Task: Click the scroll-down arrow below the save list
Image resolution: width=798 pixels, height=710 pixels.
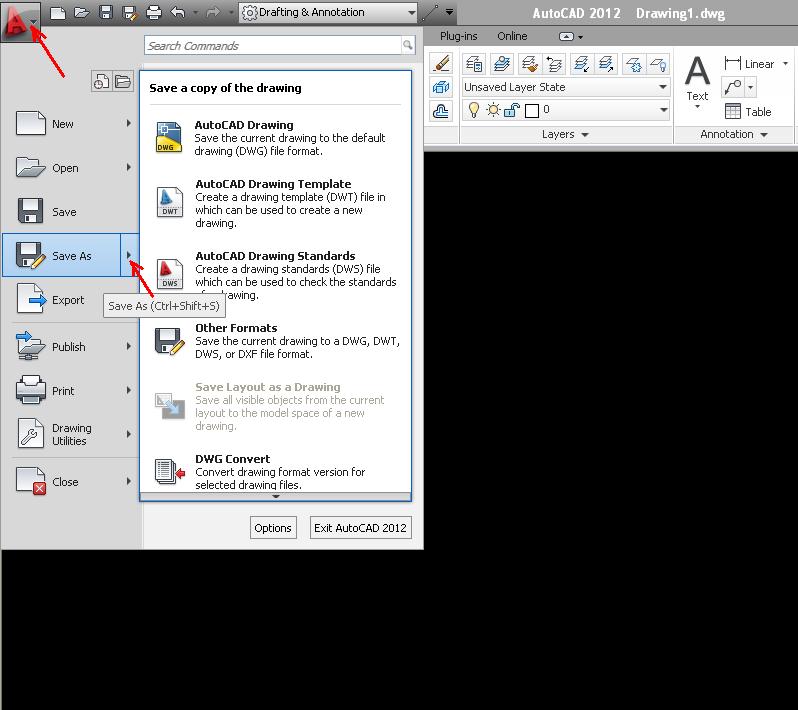Action: tap(275, 496)
